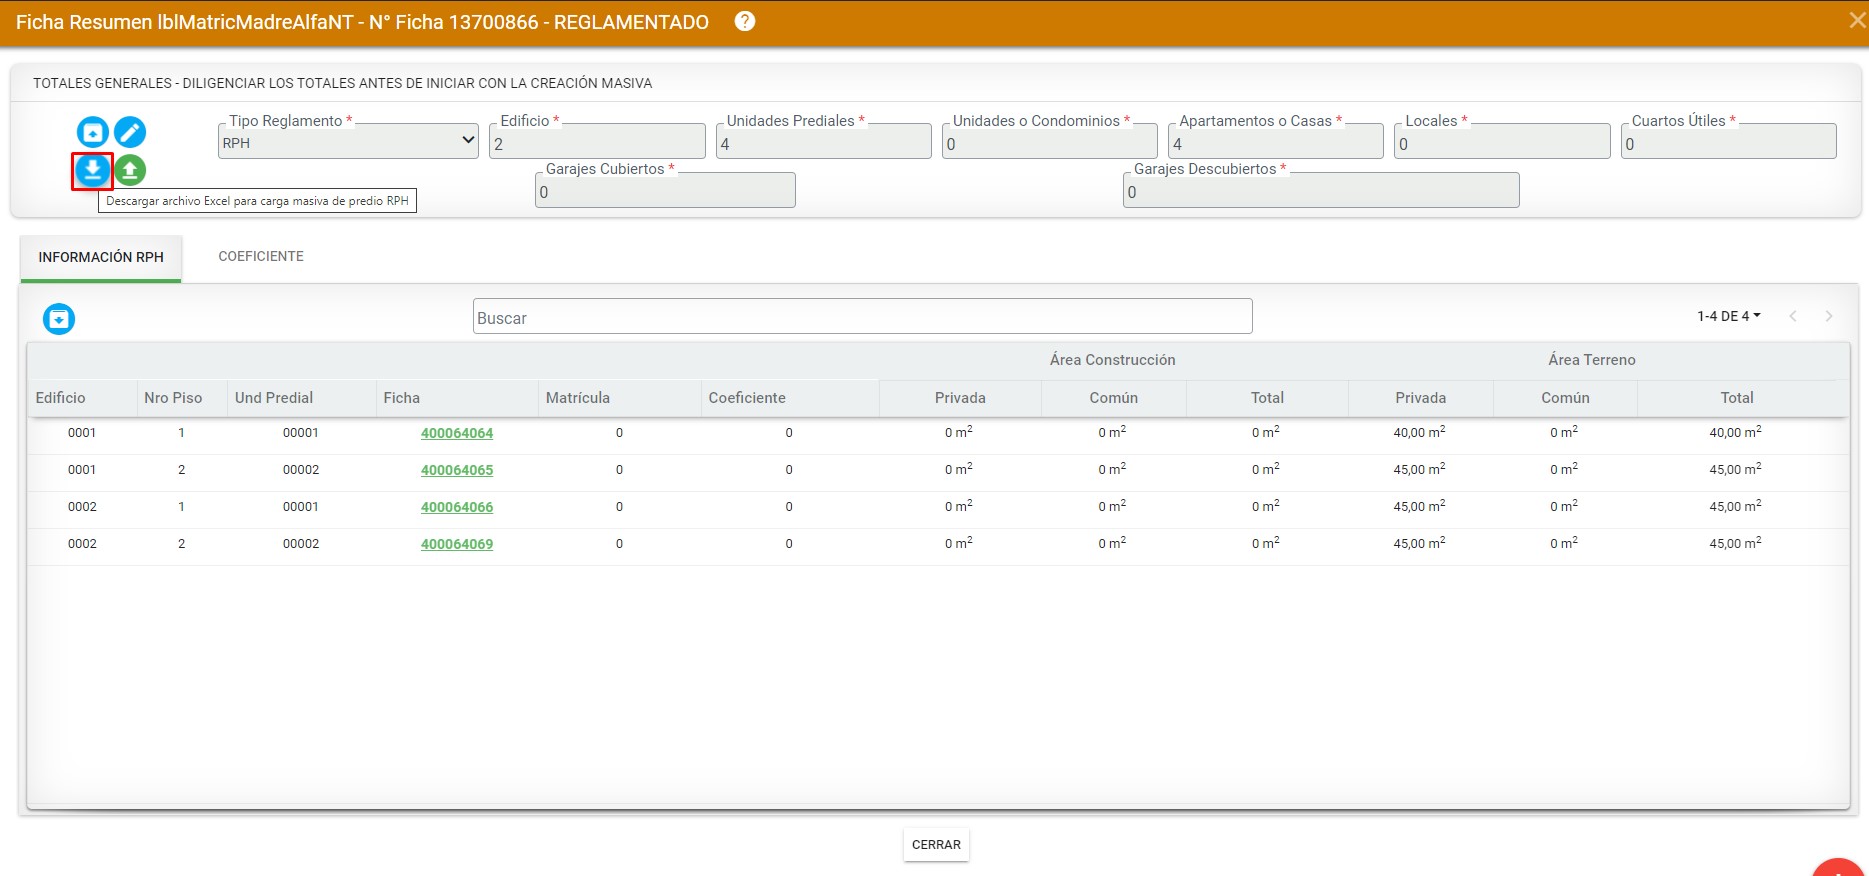
Task: Open the help question mark icon
Action: pos(745,21)
